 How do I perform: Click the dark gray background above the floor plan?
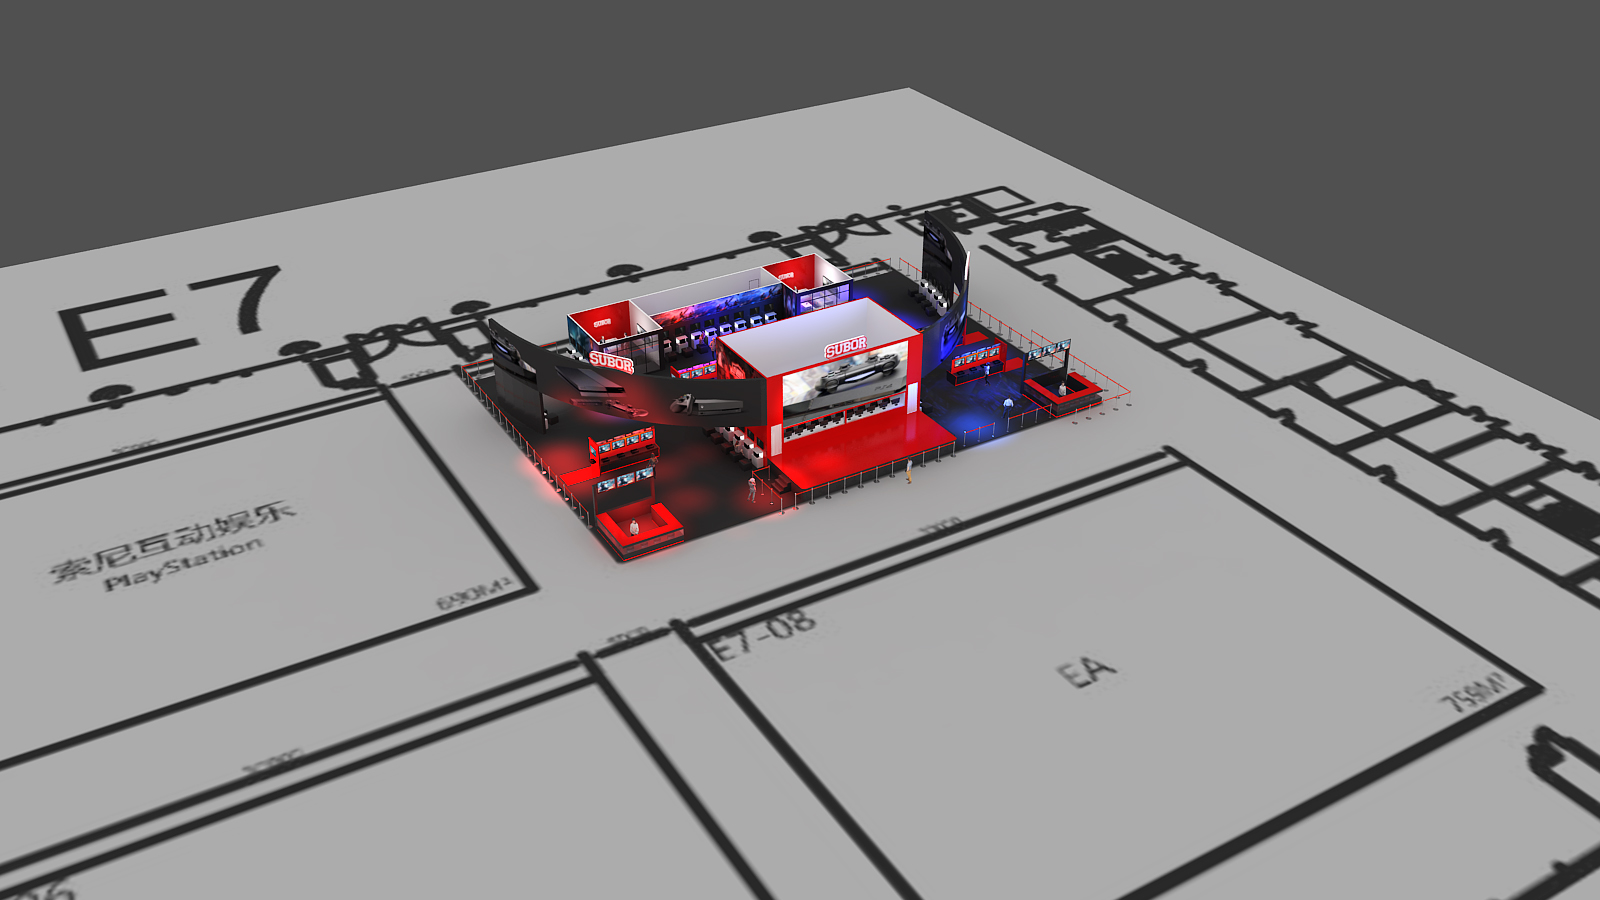[400, 100]
